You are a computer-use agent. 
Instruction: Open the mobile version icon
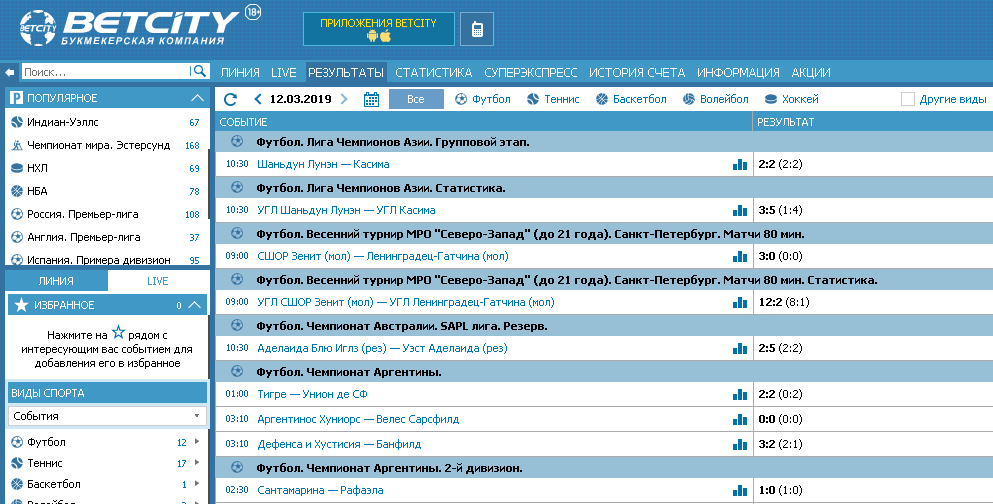coord(477,29)
